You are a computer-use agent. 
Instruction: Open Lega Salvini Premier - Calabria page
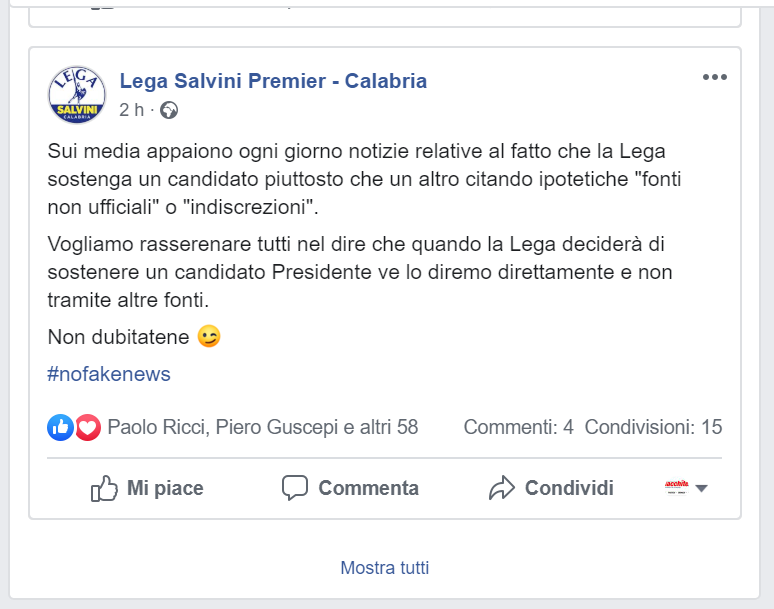(x=273, y=81)
